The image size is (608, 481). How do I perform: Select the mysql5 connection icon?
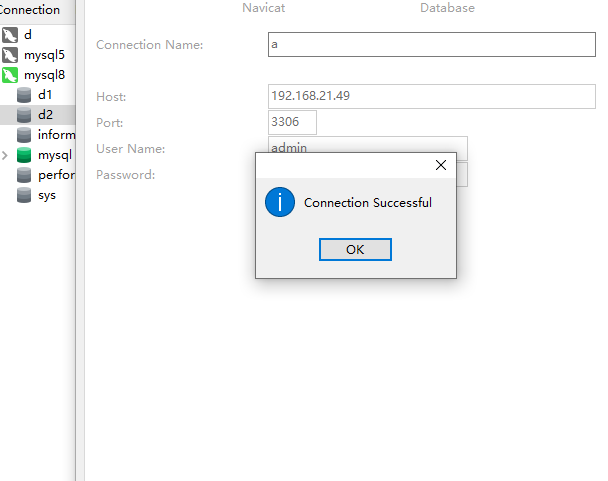point(10,55)
